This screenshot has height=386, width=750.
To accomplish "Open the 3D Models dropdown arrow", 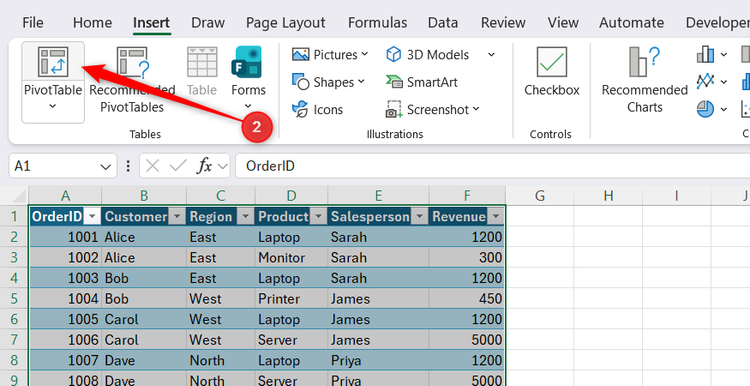I will tap(491, 55).
